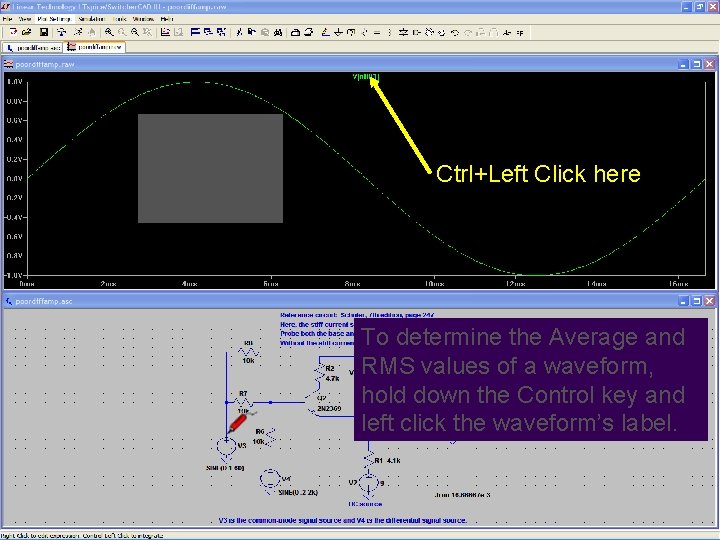This screenshot has width=720, height=540.
Task: Switch to the poordiffamp.raw tab
Action: 95,47
